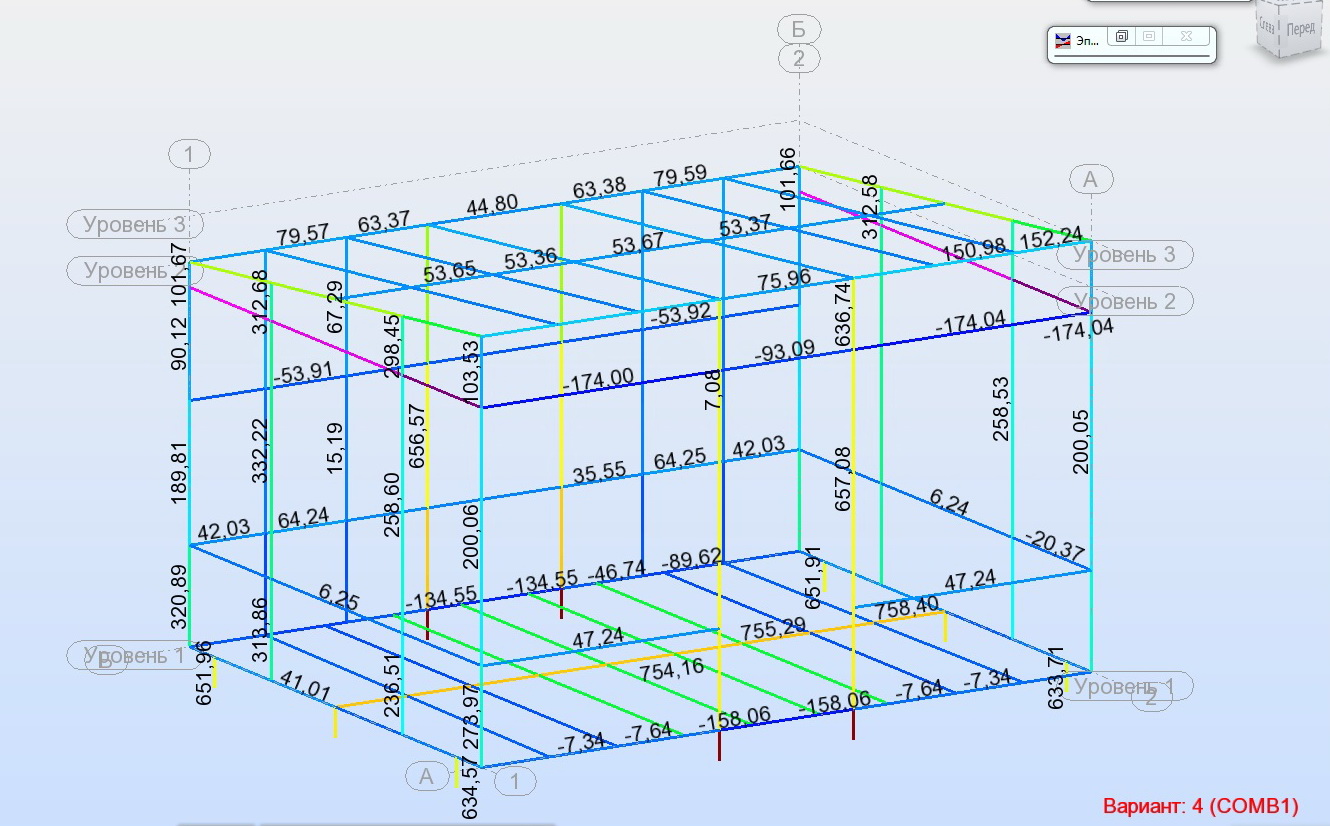Click the 35,55 value label
1330x826 pixels.
click(600, 473)
